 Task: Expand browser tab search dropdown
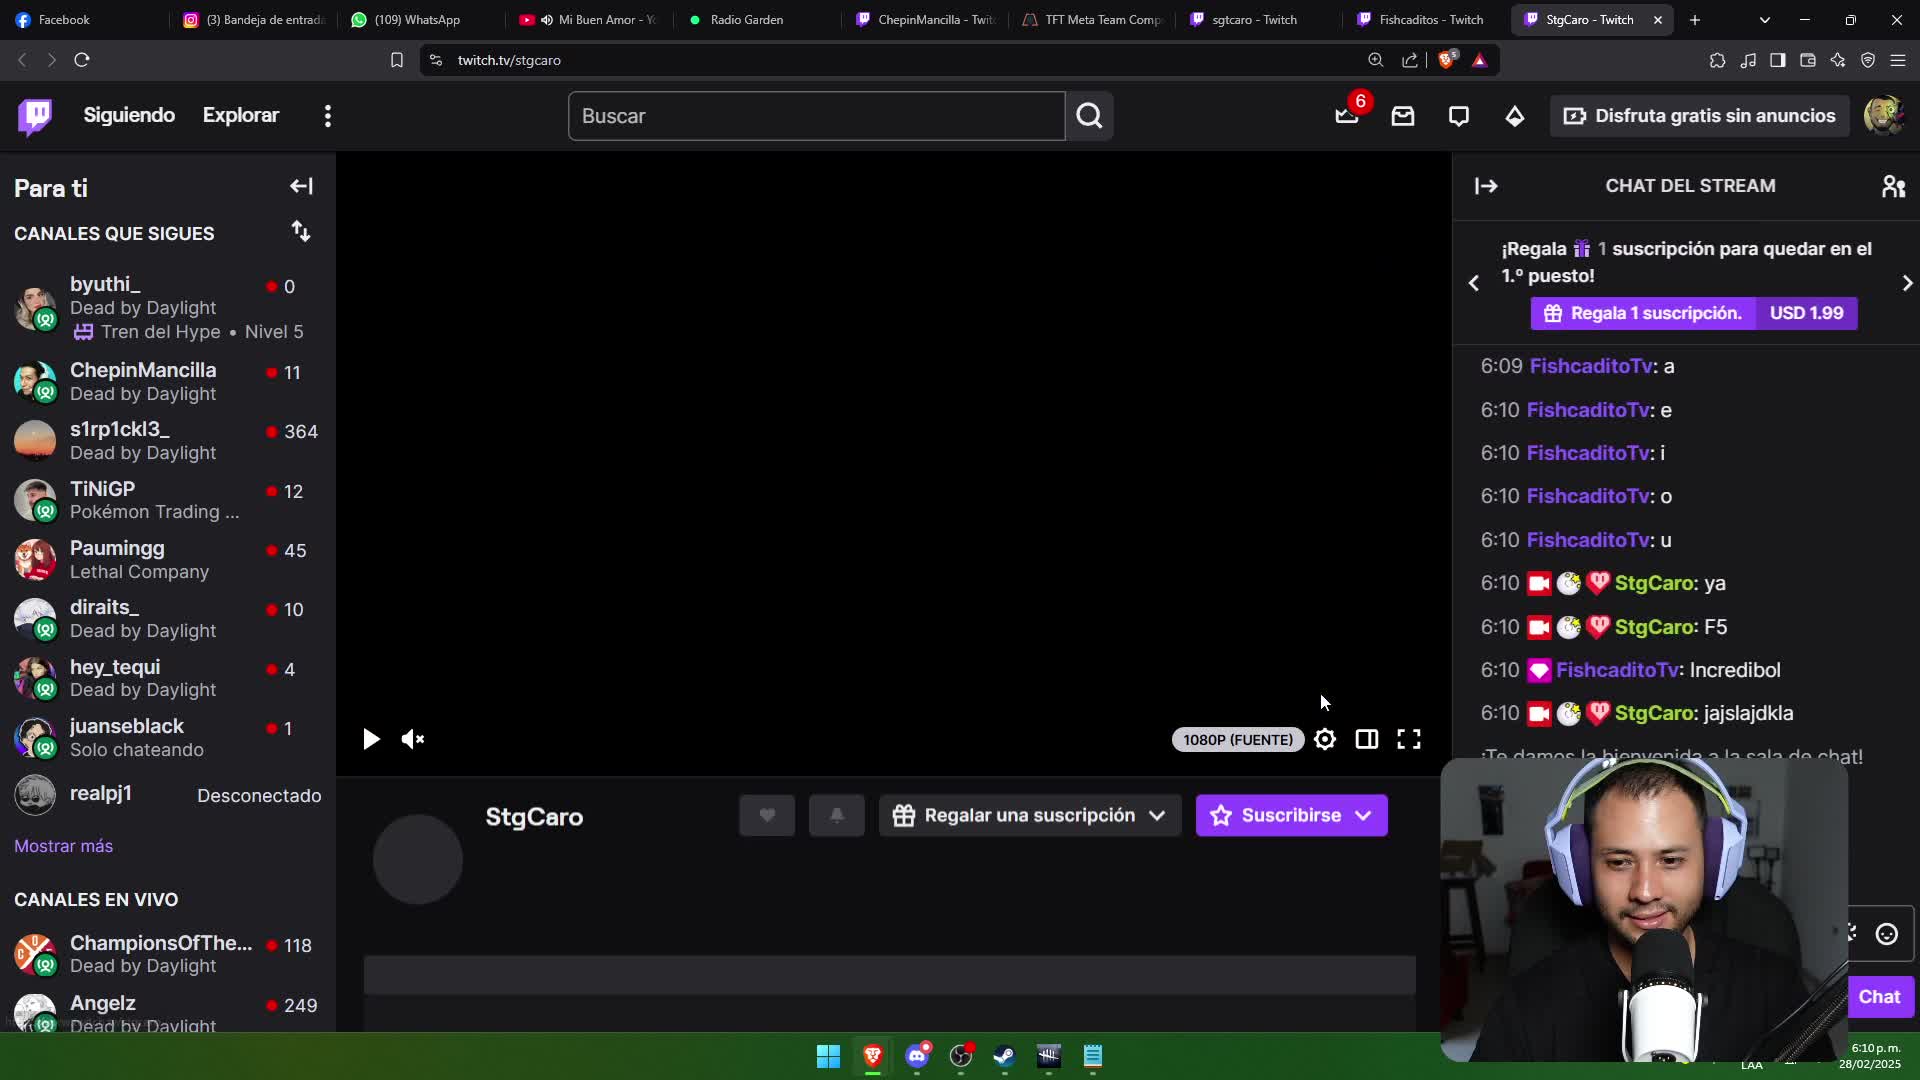1764,20
